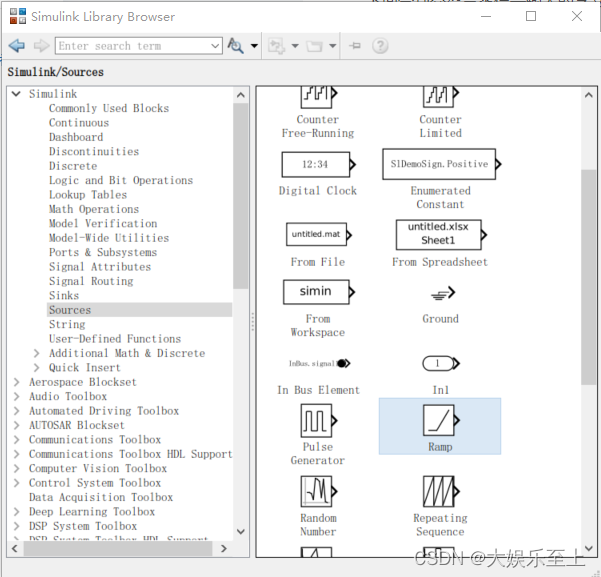Click the search binoculars icon
Screen dimensions: 601x577
pos(236,46)
